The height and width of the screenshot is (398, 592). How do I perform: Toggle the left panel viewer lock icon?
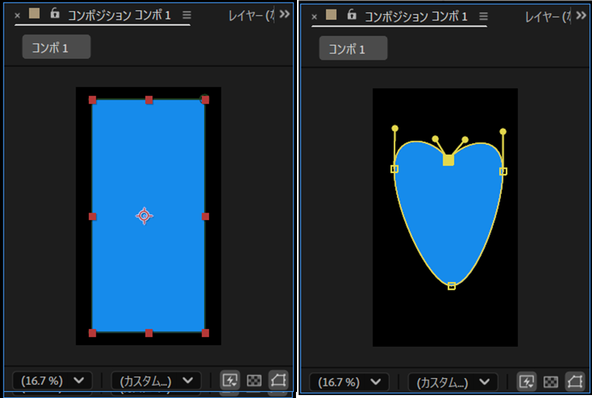pyautogui.click(x=55, y=14)
